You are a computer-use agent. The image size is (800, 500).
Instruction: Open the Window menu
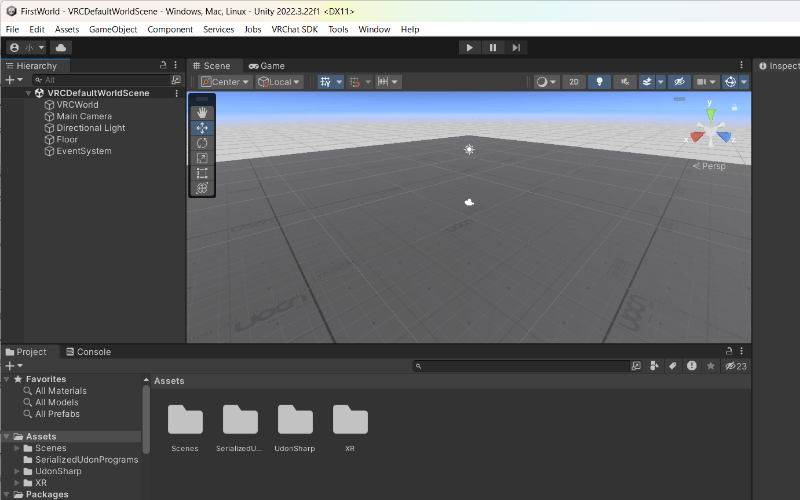374,29
